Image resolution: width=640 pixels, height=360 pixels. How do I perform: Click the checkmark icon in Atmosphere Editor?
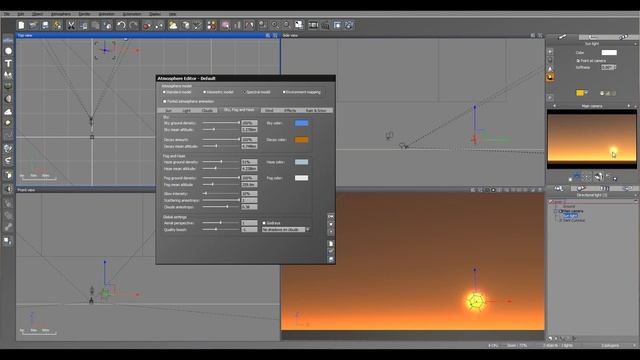point(331,251)
